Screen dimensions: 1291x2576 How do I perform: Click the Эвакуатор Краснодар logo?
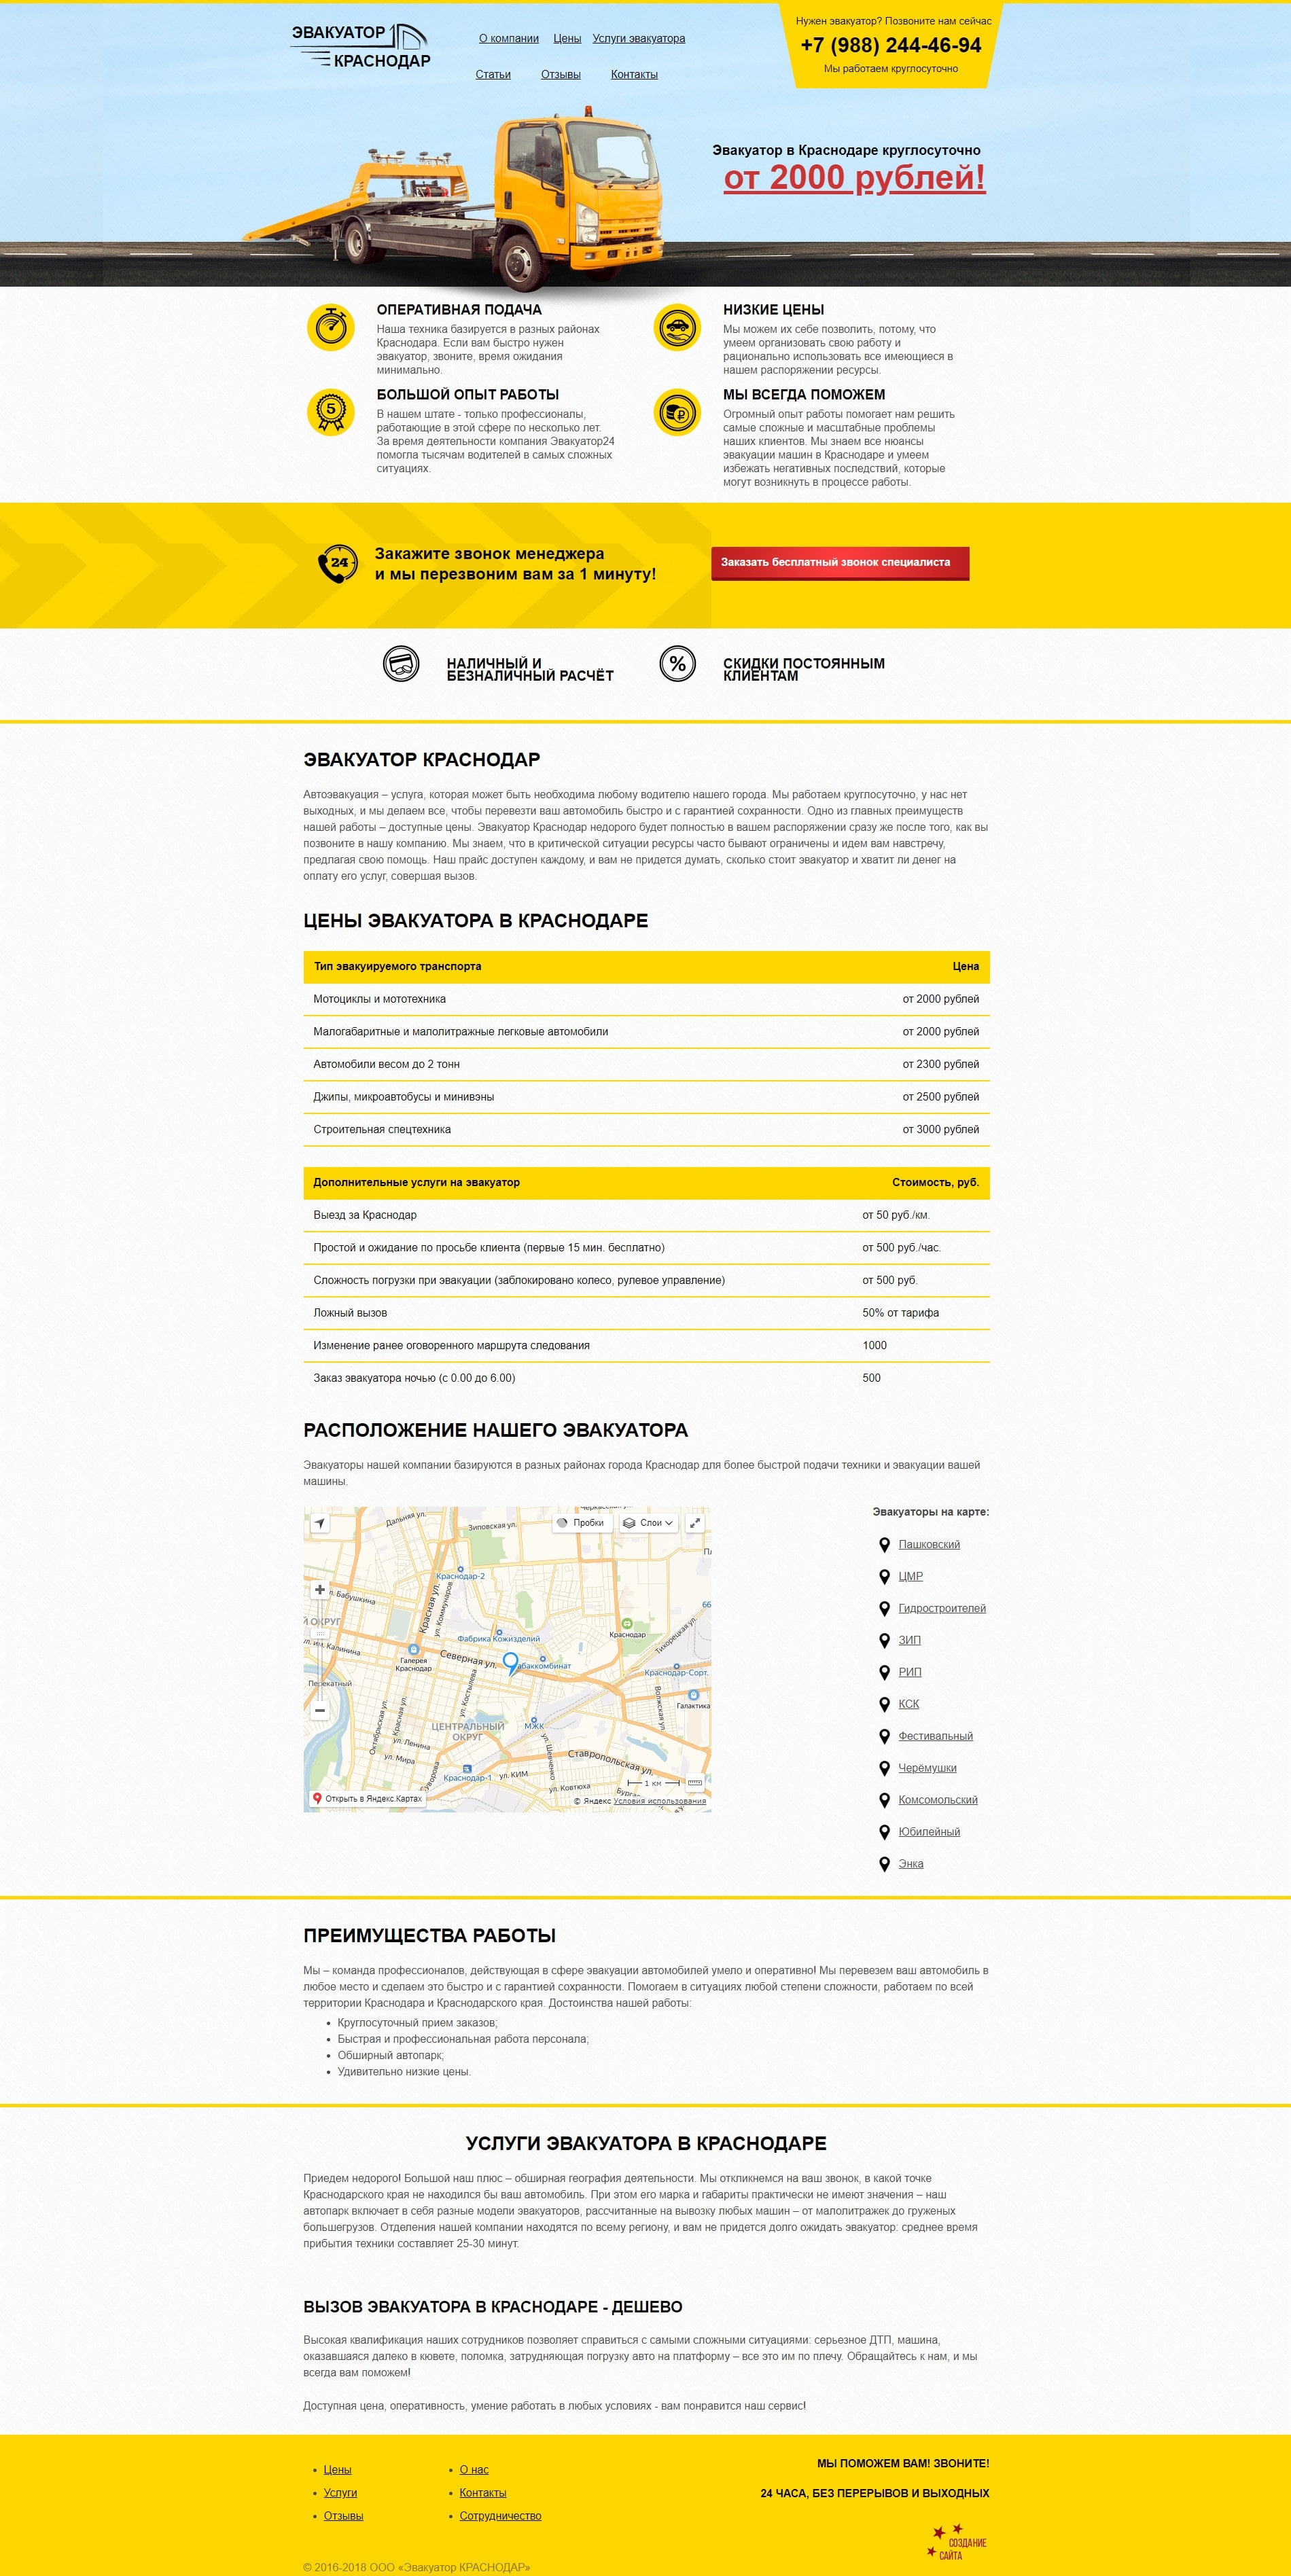(360, 46)
